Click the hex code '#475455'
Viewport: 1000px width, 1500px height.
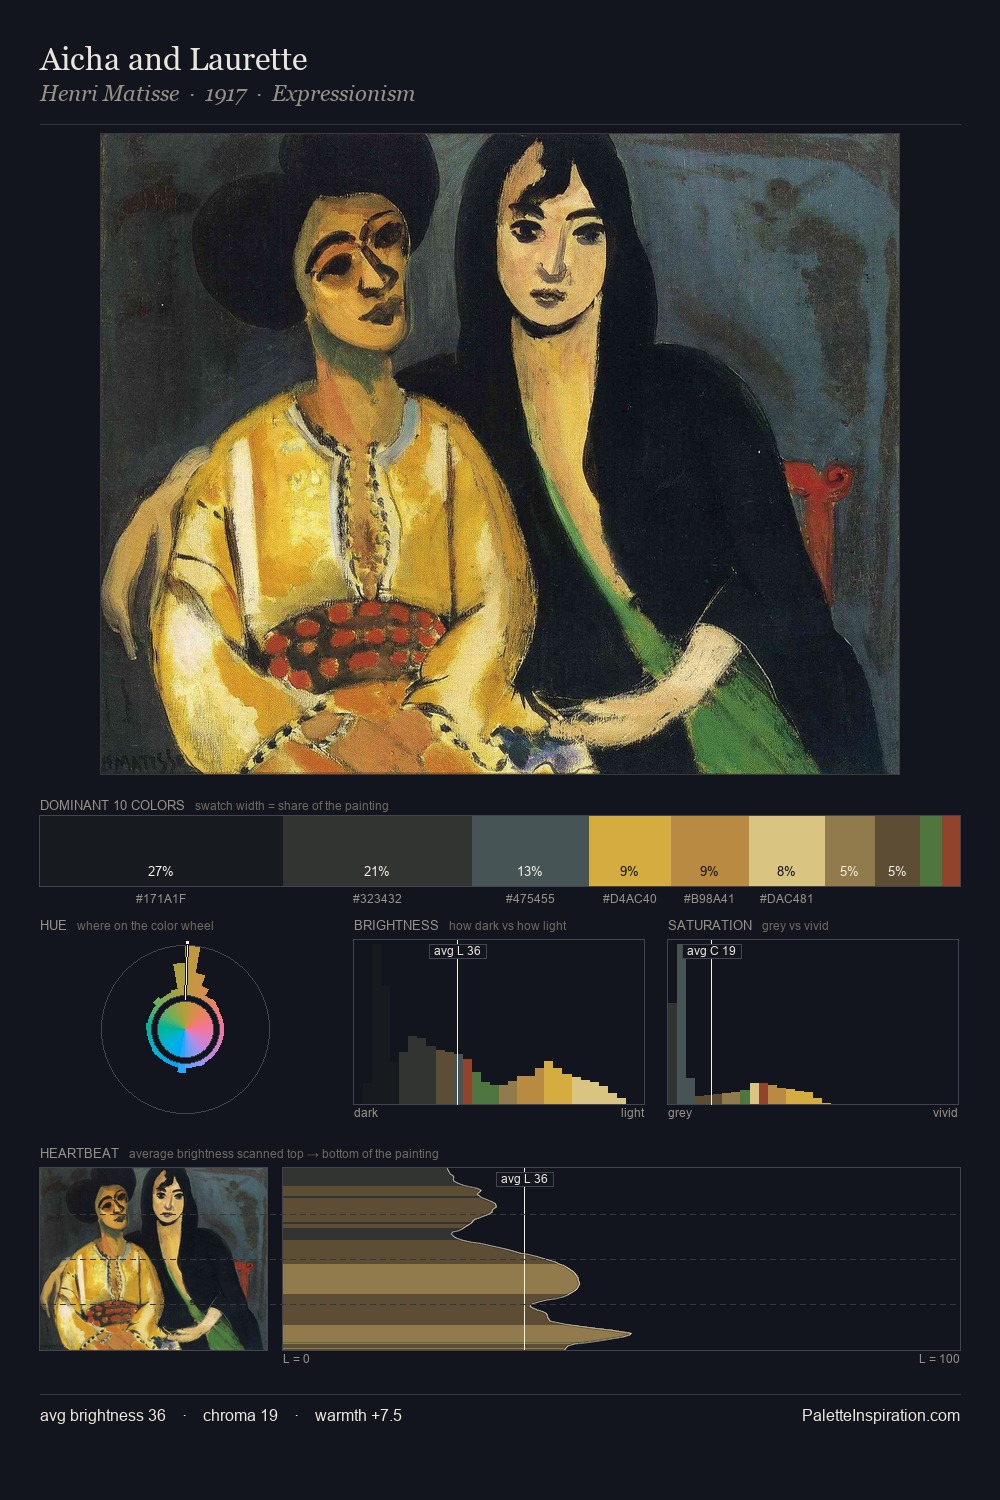(x=530, y=899)
